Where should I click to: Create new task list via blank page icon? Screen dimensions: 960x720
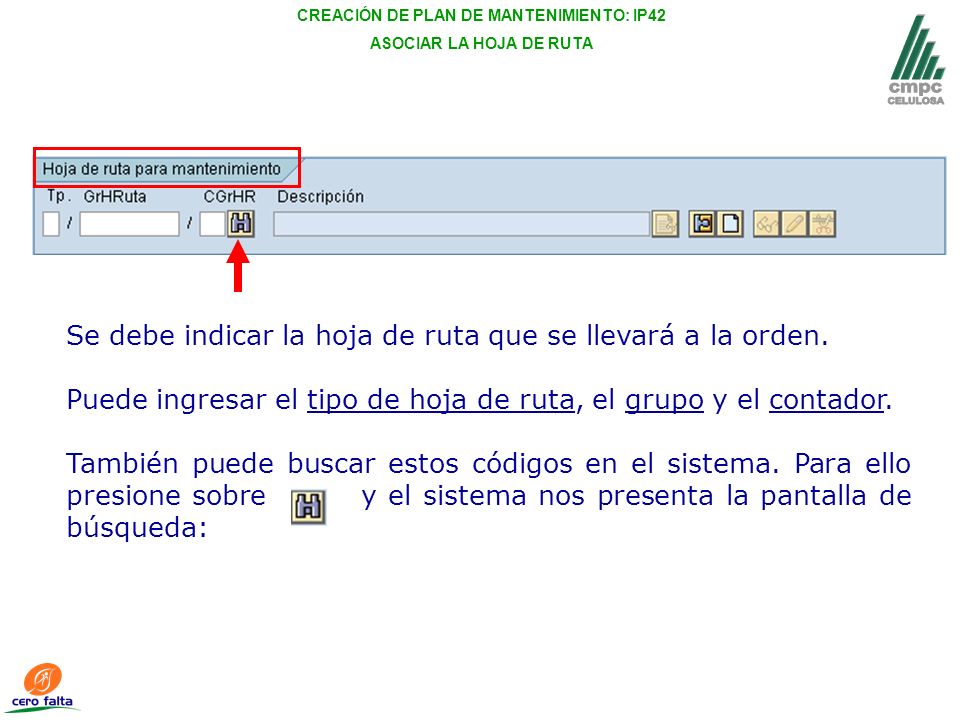coord(730,223)
